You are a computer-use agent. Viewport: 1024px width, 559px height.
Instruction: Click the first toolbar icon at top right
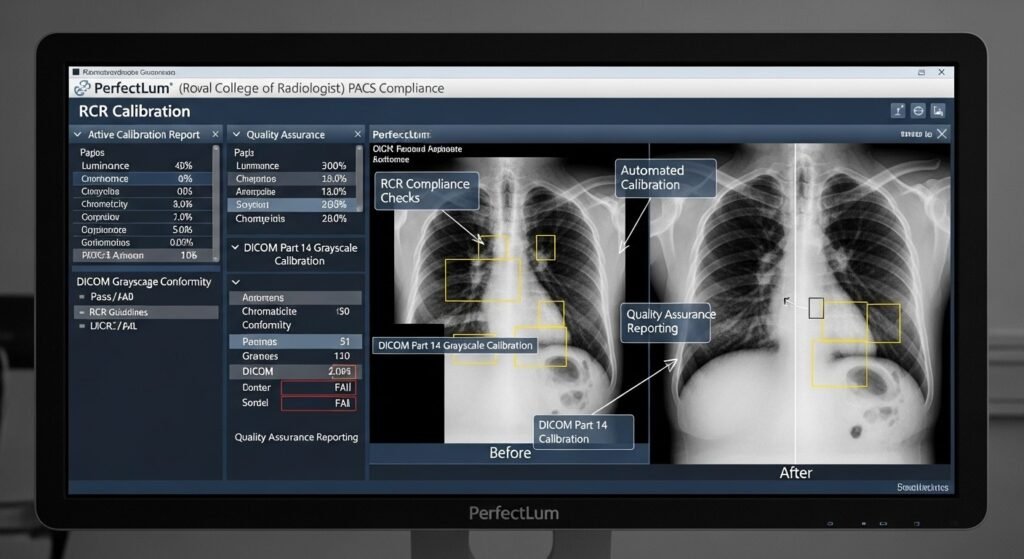[x=897, y=111]
